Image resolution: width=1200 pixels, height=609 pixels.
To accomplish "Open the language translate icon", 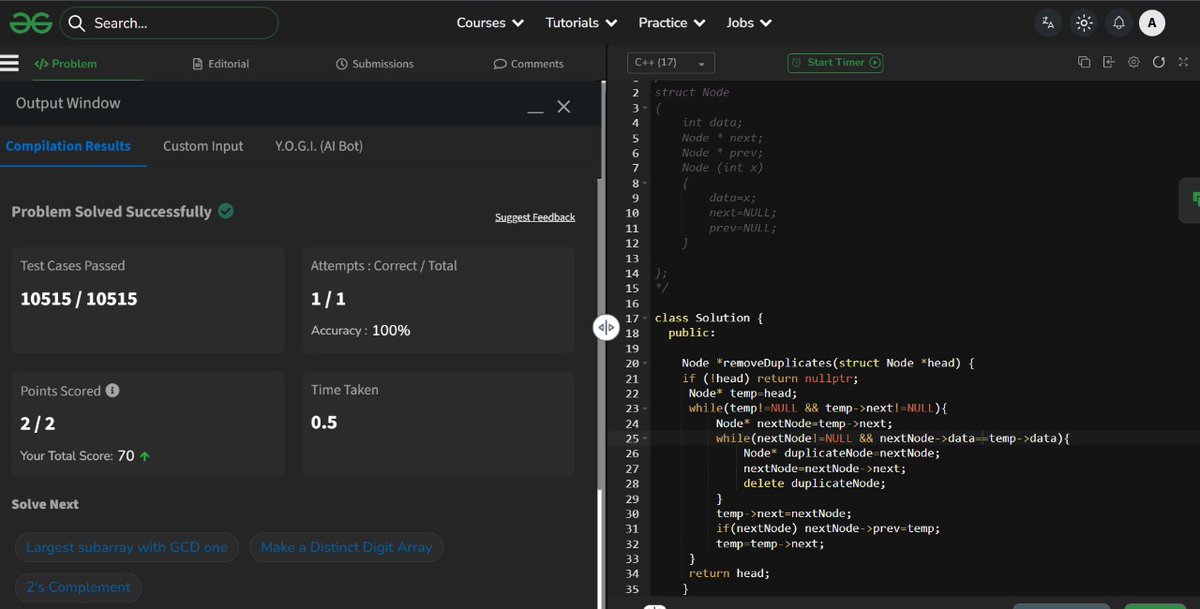I will click(1048, 23).
